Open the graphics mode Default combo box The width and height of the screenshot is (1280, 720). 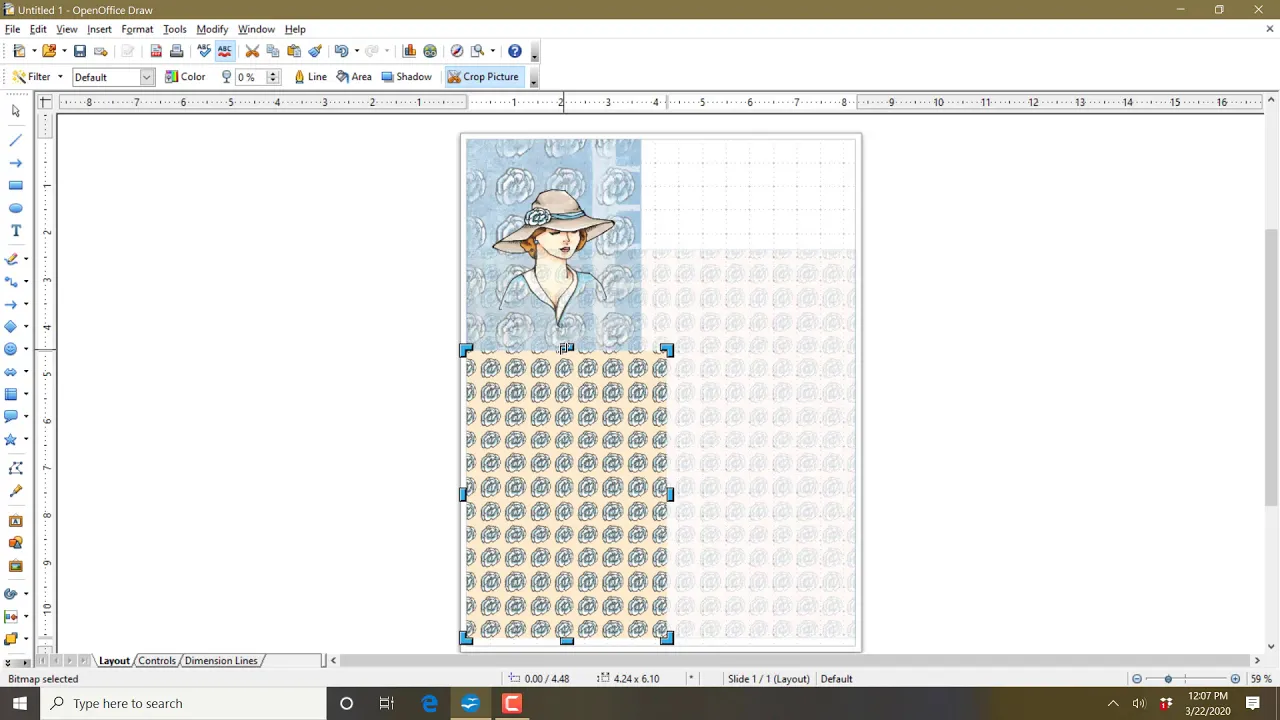click(112, 77)
